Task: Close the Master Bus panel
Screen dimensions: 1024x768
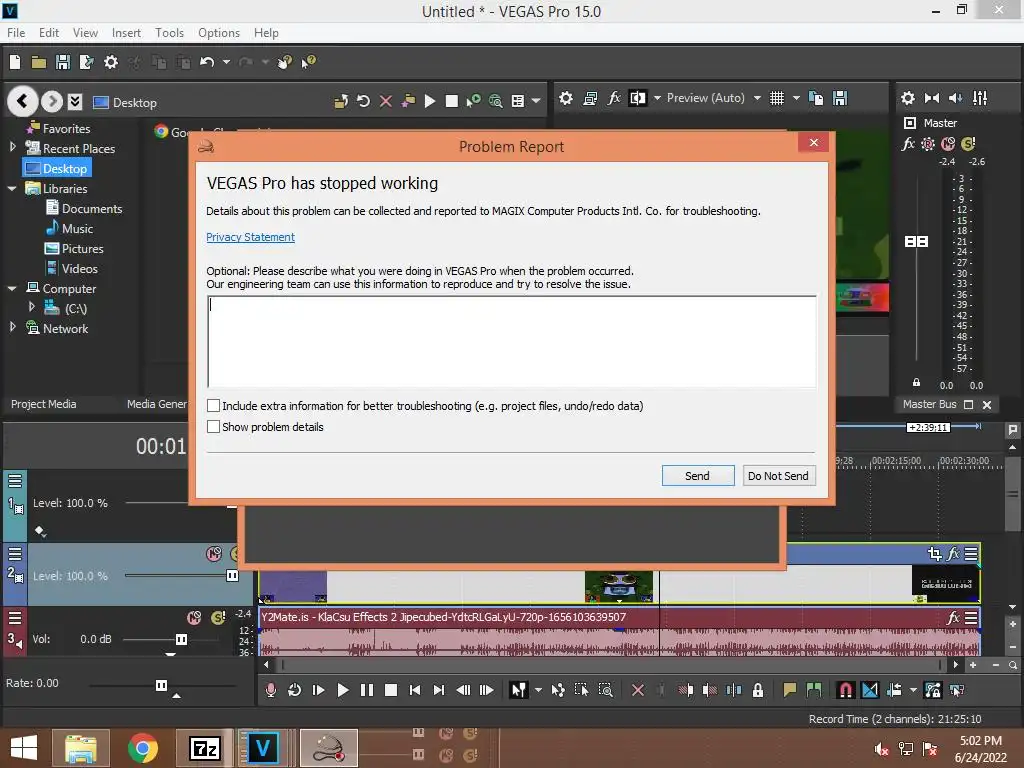Action: (987, 405)
